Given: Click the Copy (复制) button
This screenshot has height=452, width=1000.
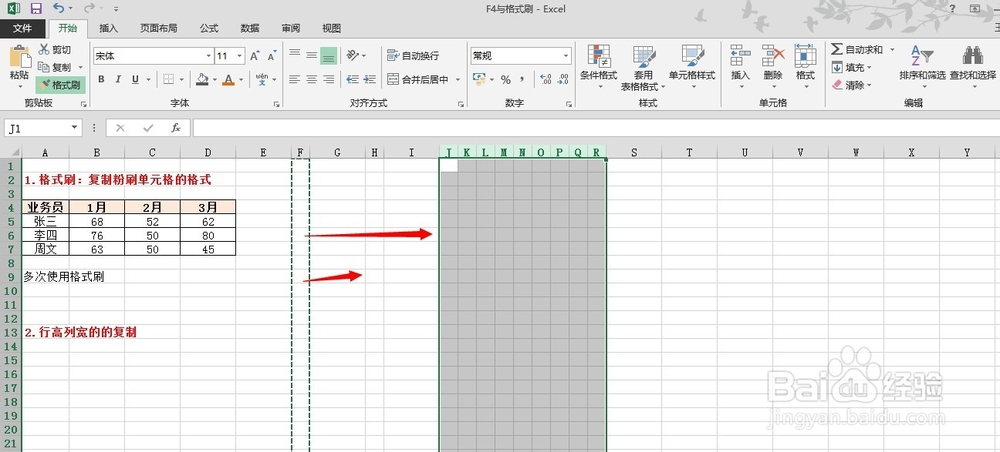Looking at the screenshot, I should [54, 67].
